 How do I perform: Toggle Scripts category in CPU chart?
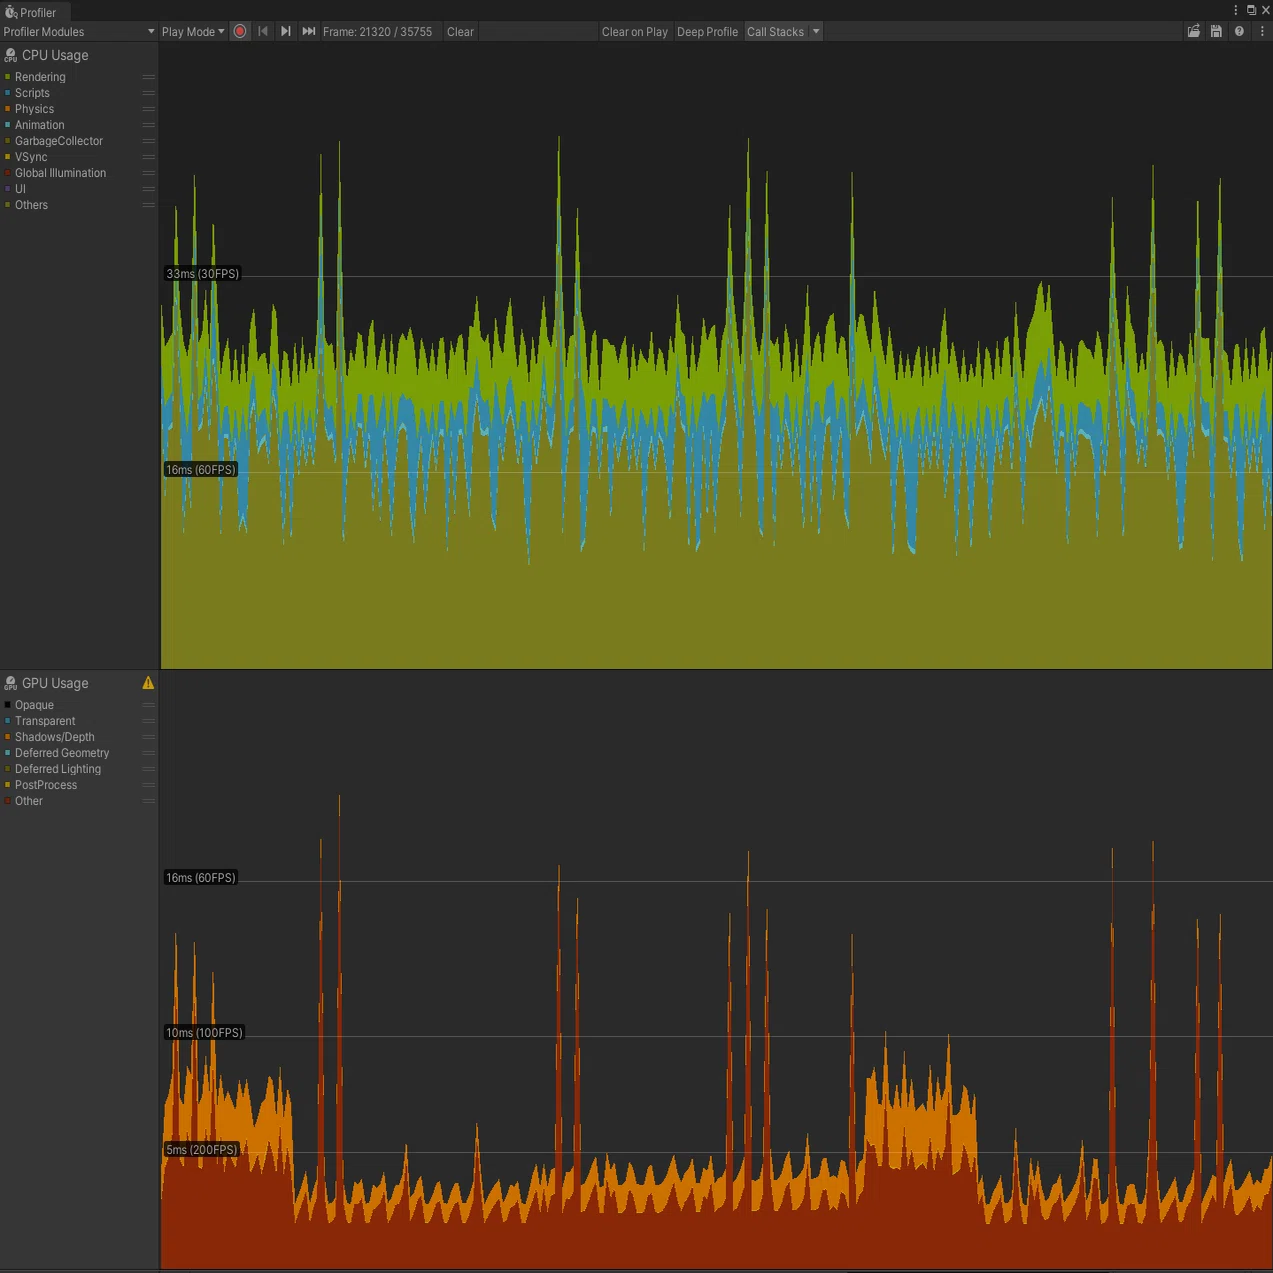pos(32,93)
